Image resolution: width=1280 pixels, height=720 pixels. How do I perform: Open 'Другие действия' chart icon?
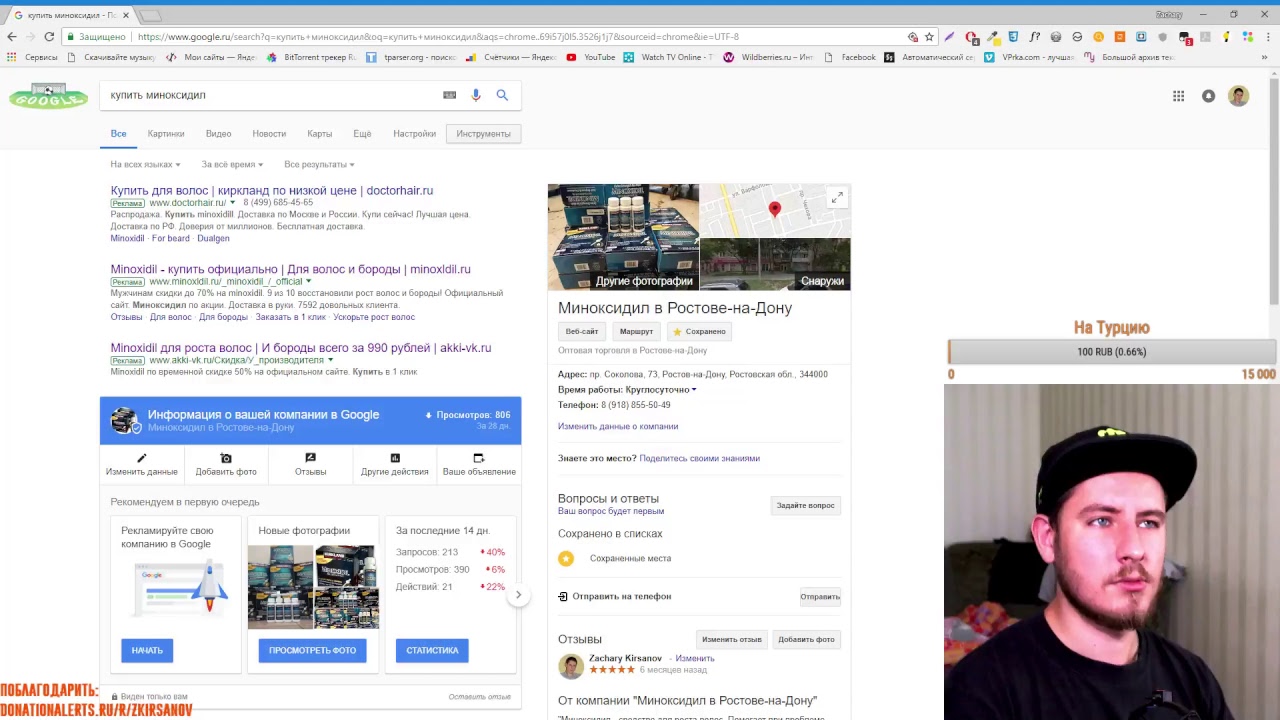pyautogui.click(x=395, y=458)
